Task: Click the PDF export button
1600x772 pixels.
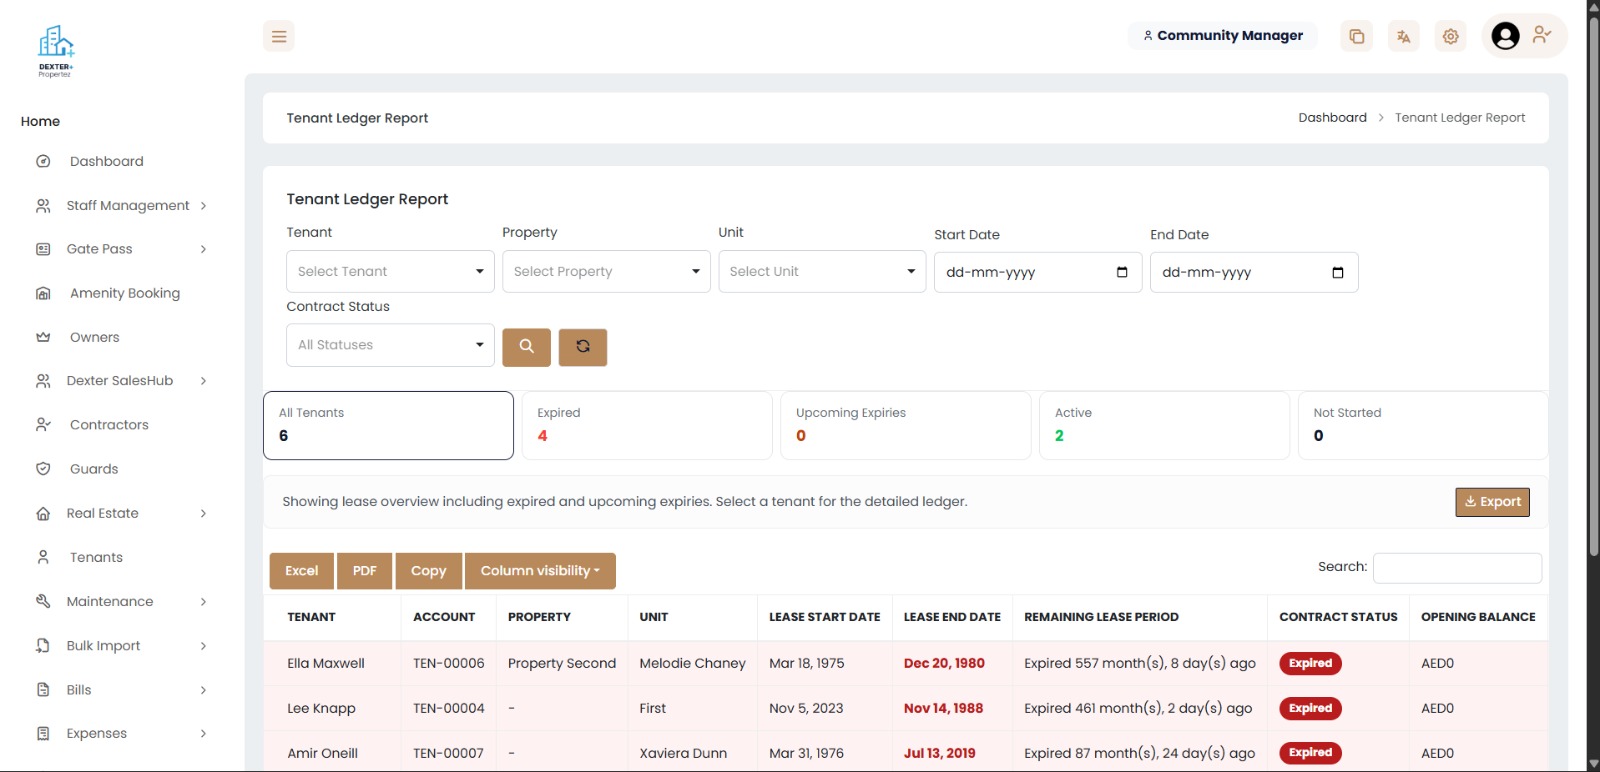Action: [x=365, y=571]
